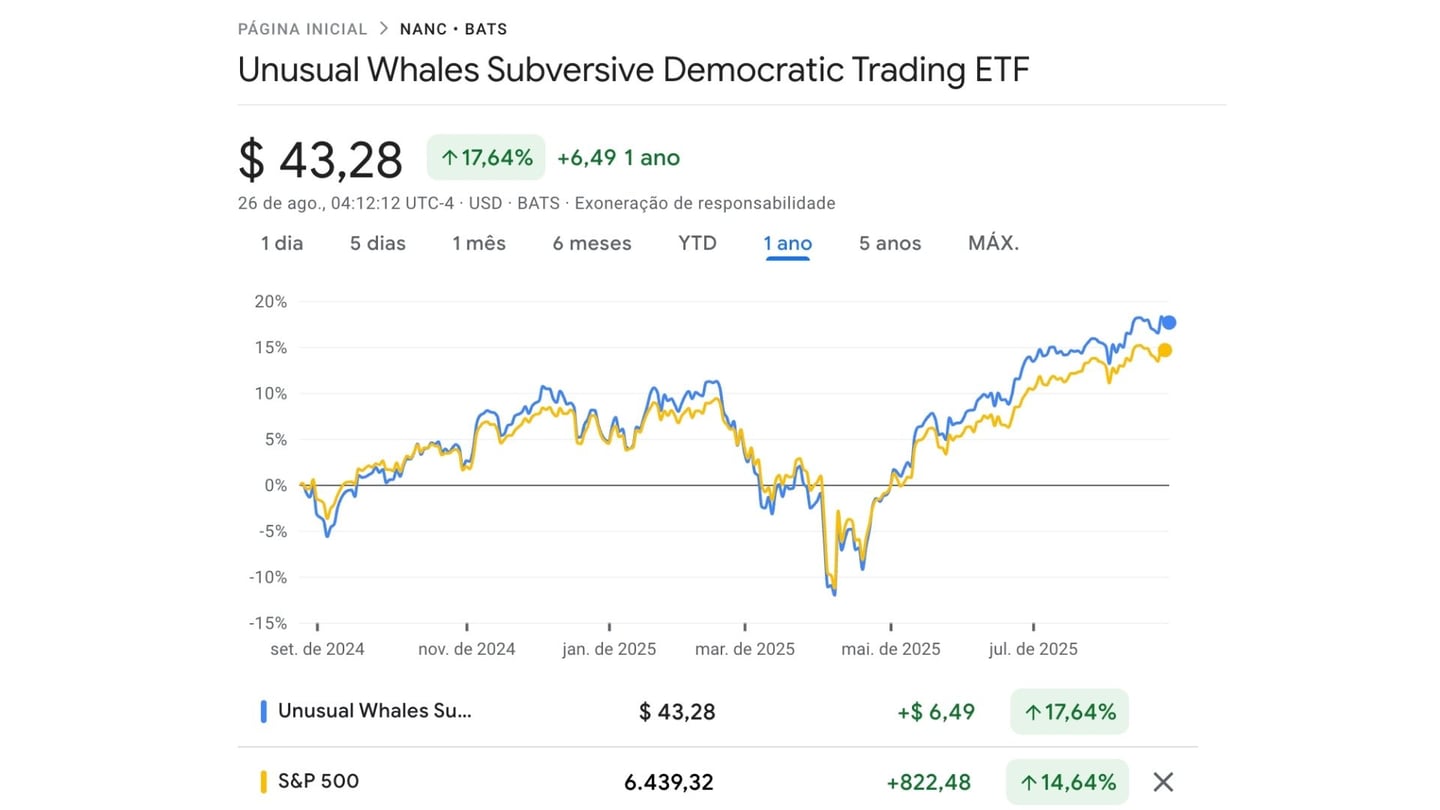Image resolution: width=1440 pixels, height=810 pixels.
Task: Open the NANC • BATS ticker link
Action: click(x=453, y=29)
